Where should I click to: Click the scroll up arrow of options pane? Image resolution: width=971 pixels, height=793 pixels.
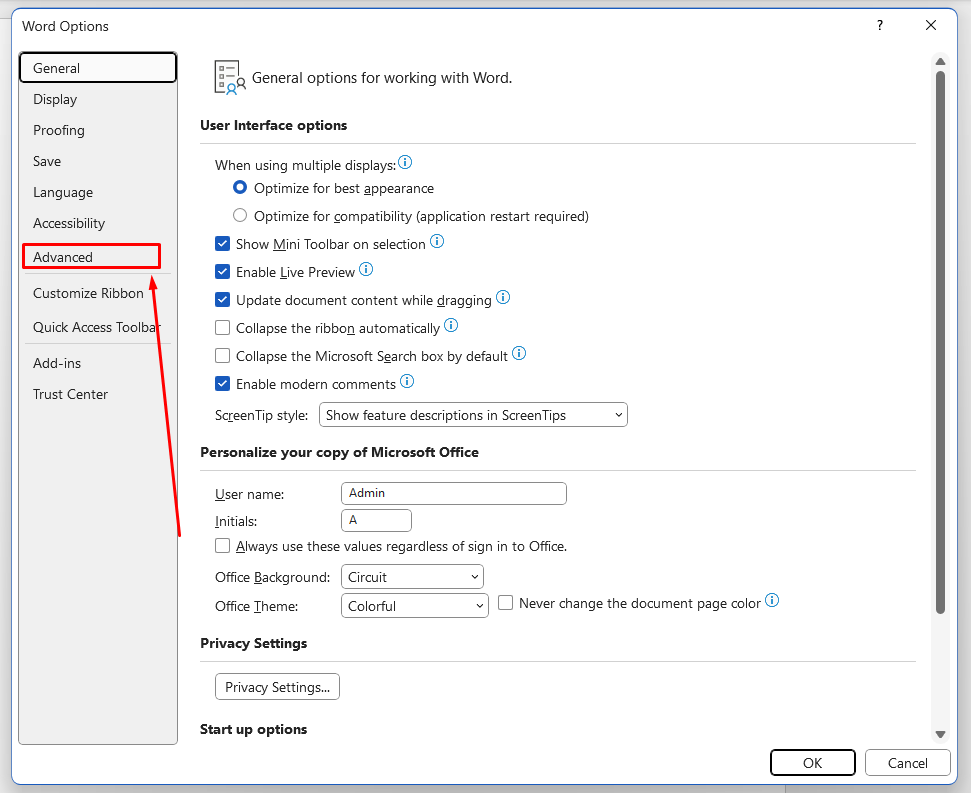pos(940,61)
